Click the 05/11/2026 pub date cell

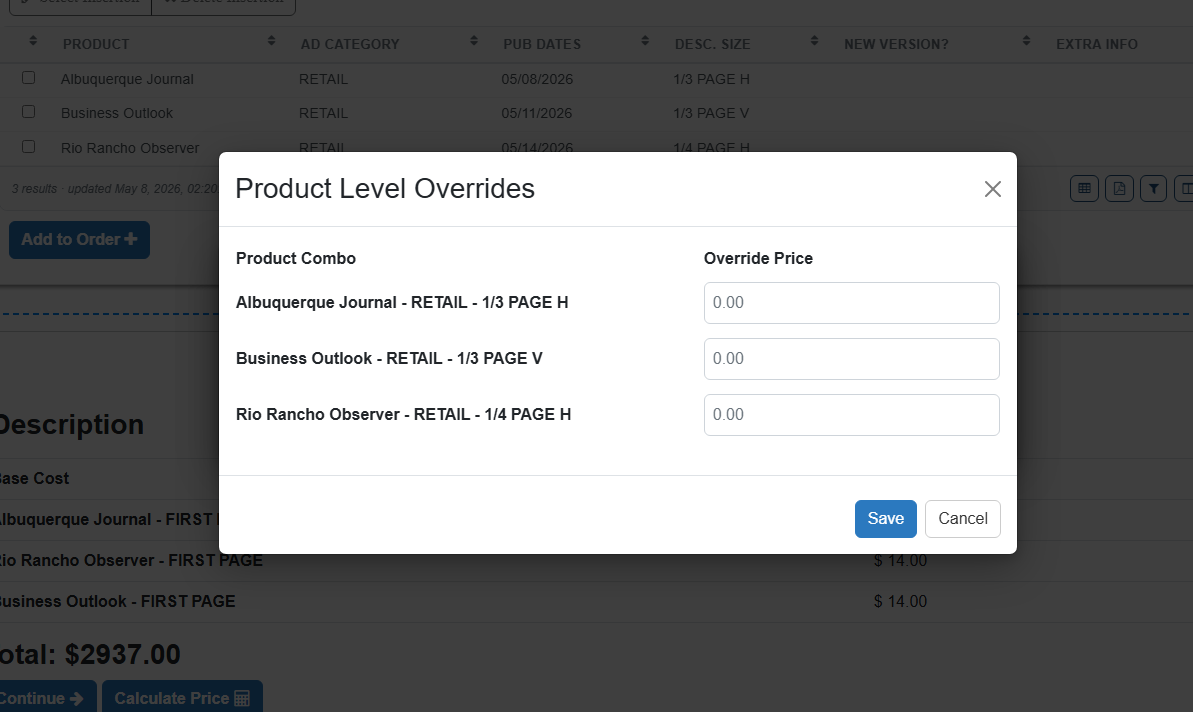(x=536, y=113)
